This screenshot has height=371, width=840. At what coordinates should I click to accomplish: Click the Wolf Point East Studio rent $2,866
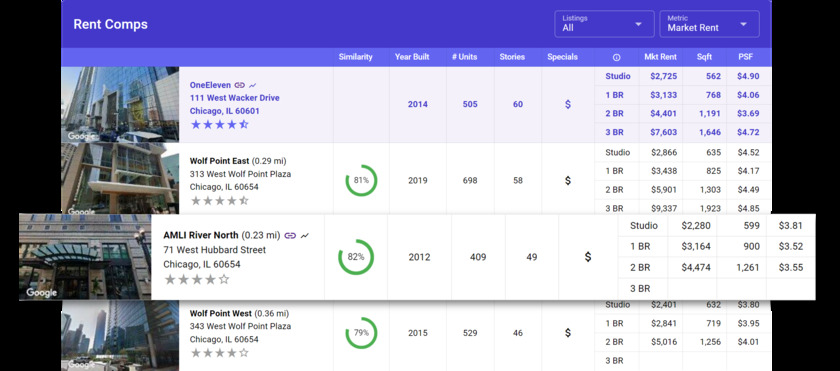[664, 153]
